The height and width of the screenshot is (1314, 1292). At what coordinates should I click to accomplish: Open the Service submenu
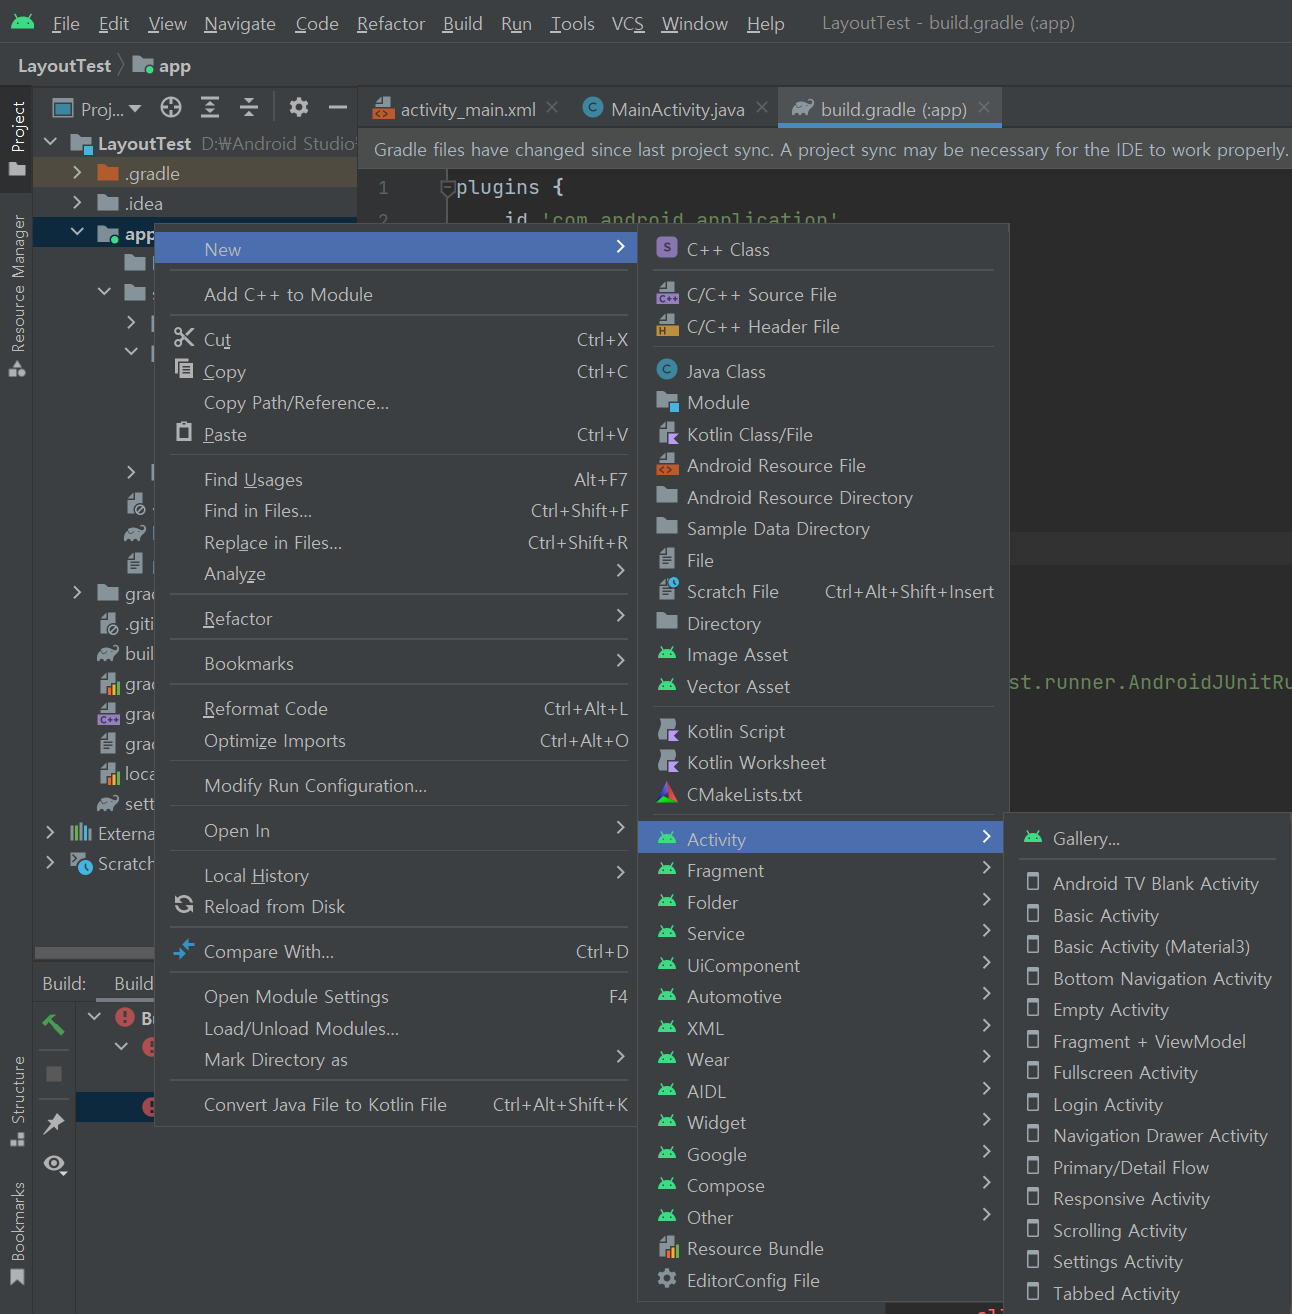(820, 933)
